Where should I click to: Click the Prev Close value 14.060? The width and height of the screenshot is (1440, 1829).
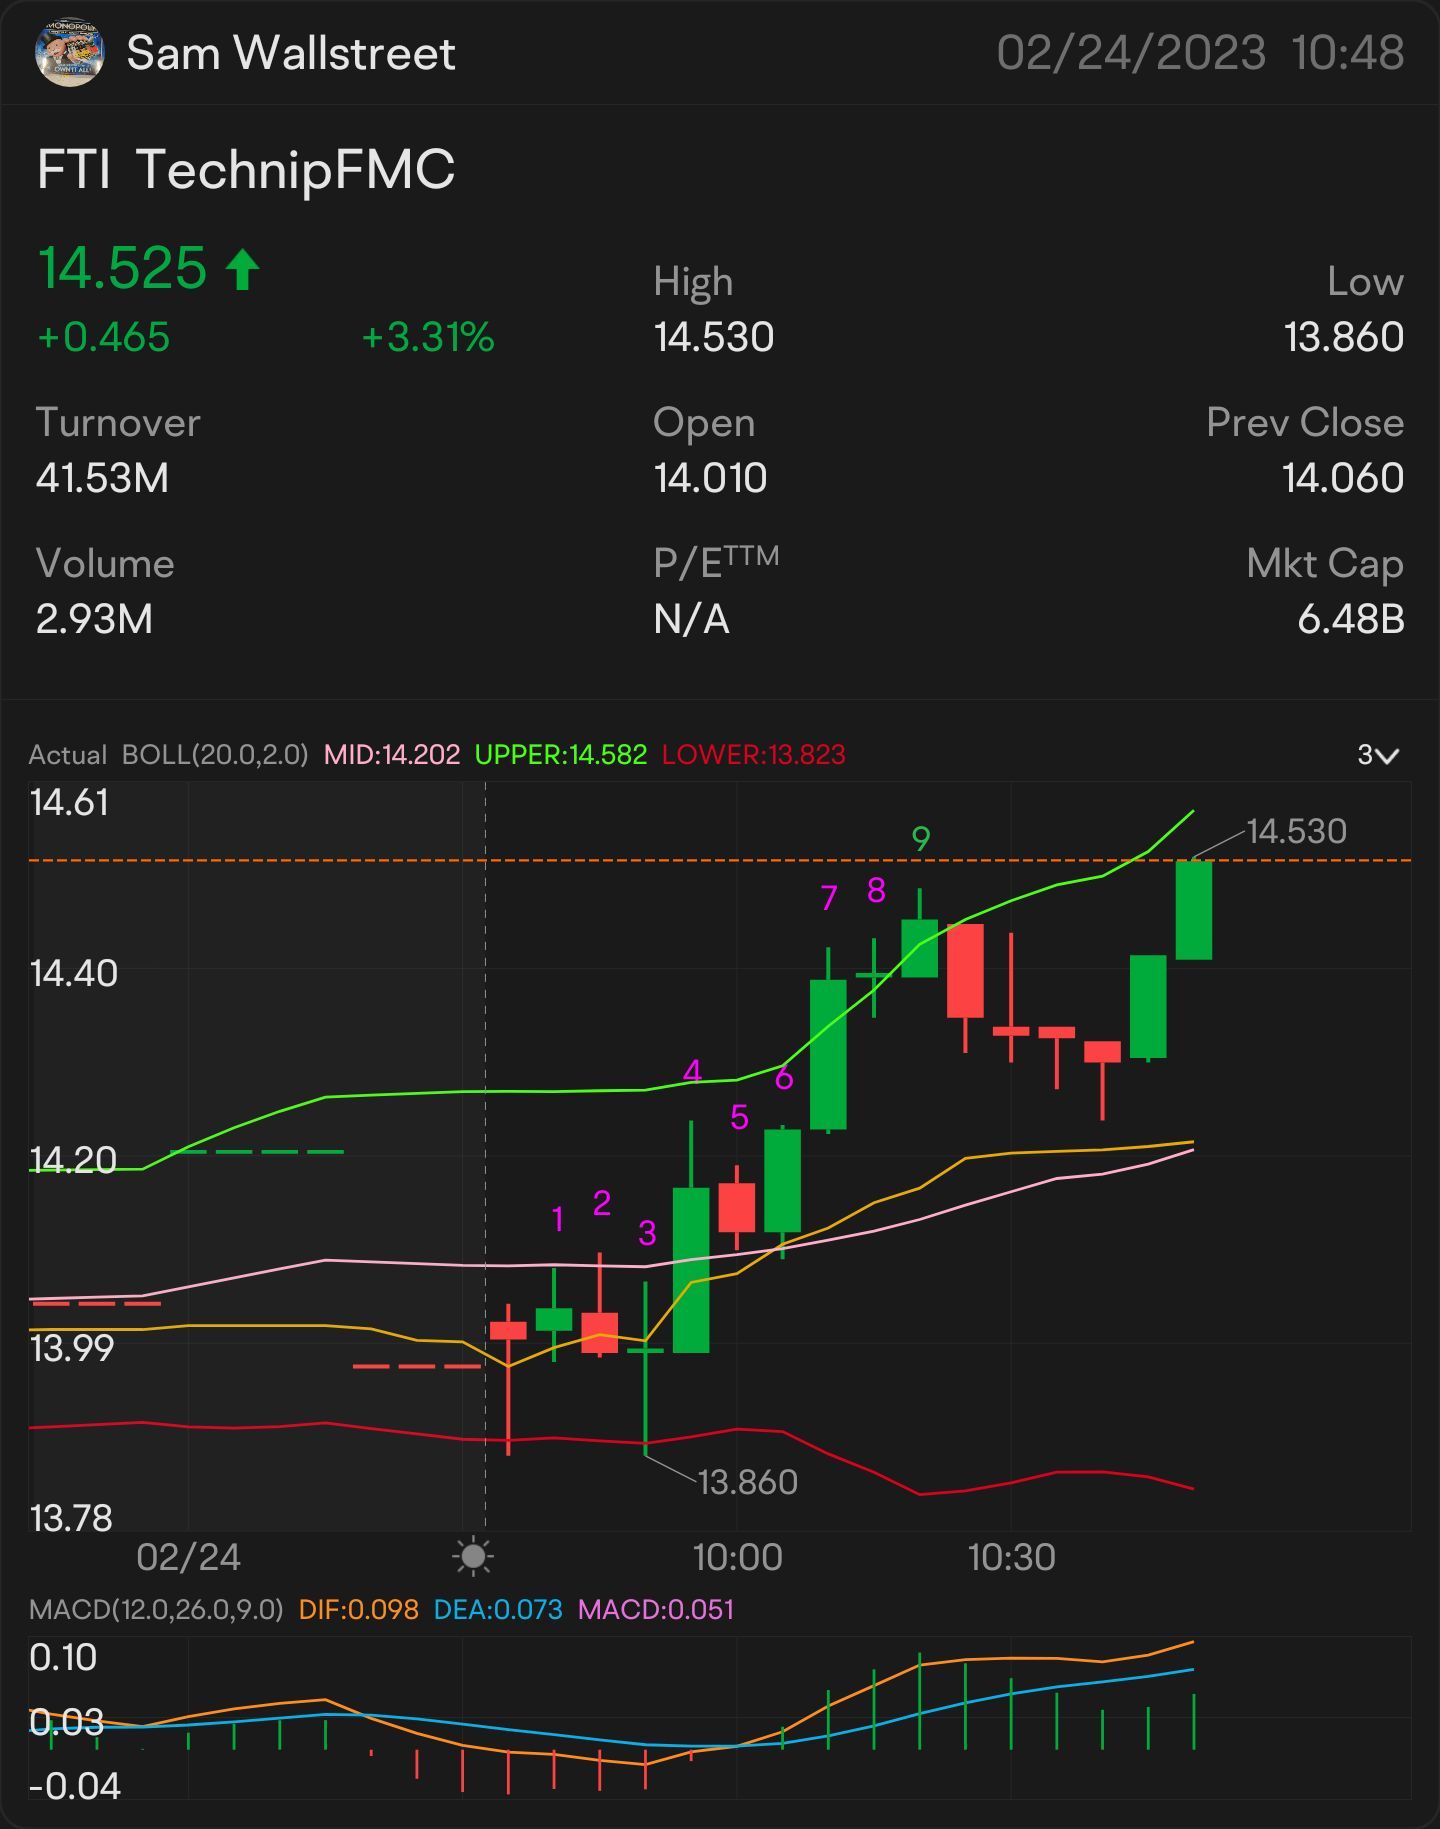tap(1343, 478)
